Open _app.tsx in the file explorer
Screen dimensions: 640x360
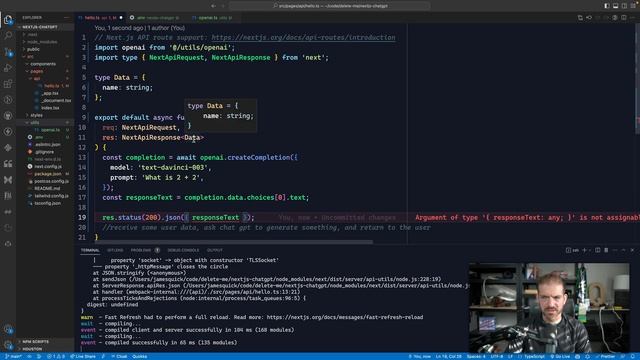[x=45, y=93]
